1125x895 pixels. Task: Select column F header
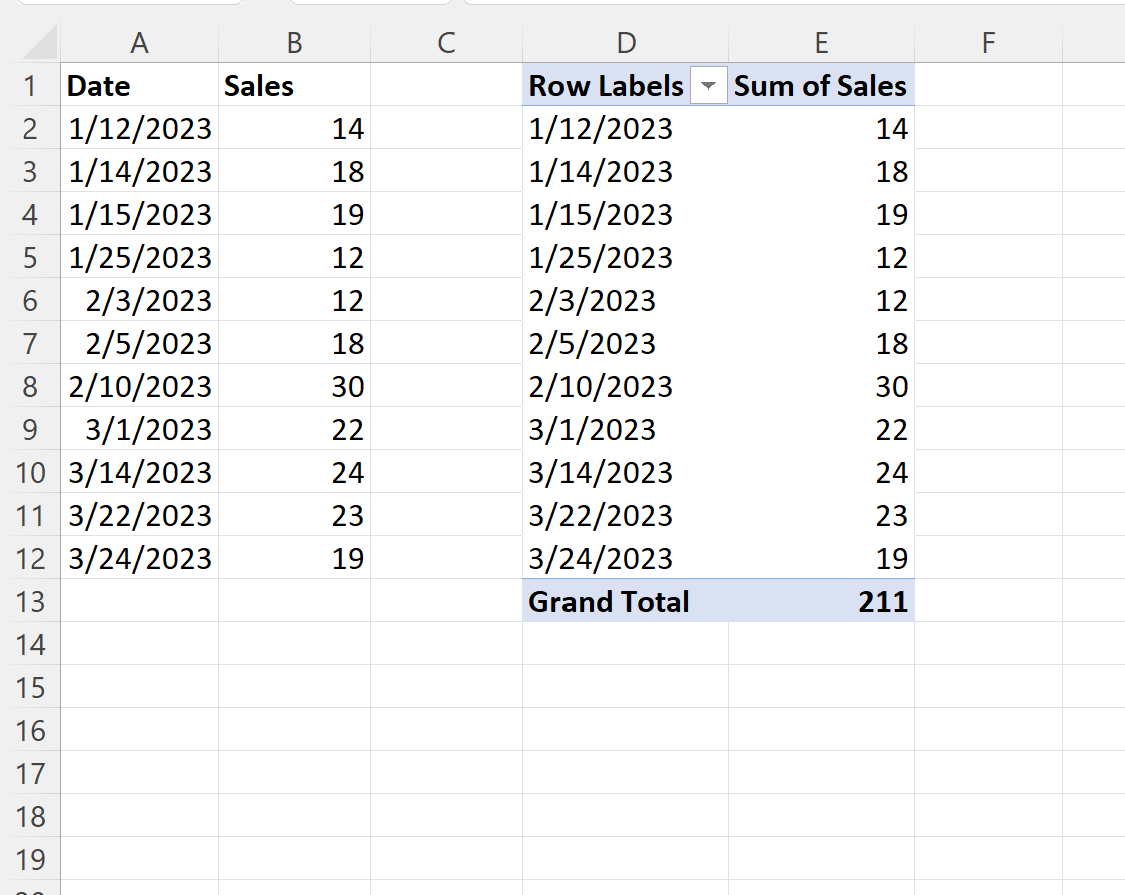(x=987, y=43)
